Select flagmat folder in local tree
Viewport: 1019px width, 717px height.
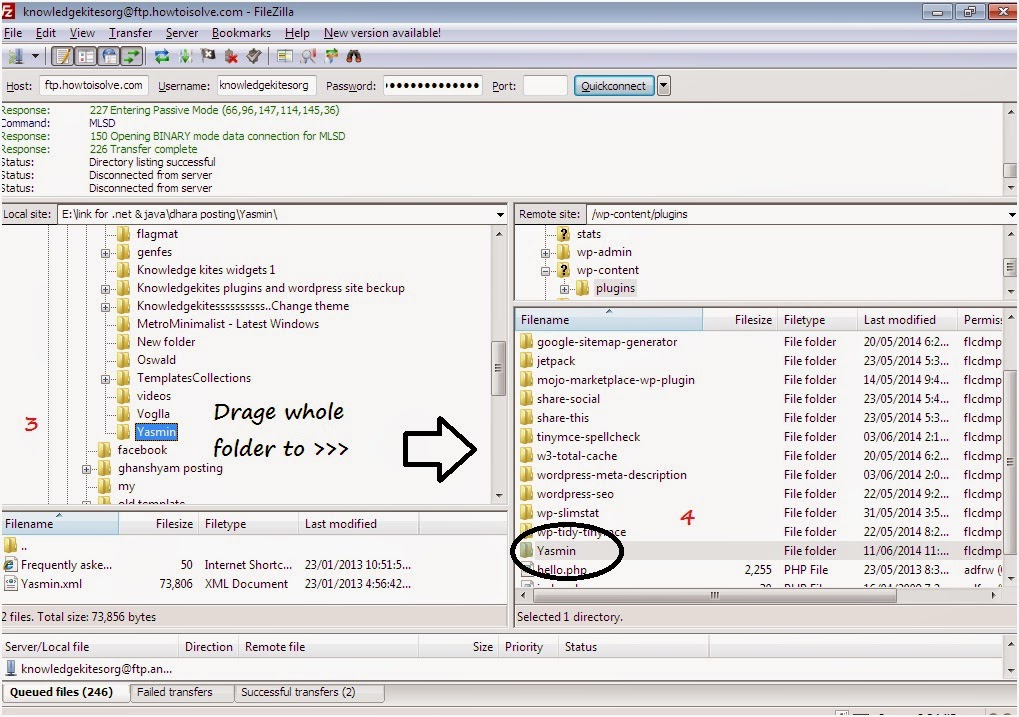click(x=157, y=233)
